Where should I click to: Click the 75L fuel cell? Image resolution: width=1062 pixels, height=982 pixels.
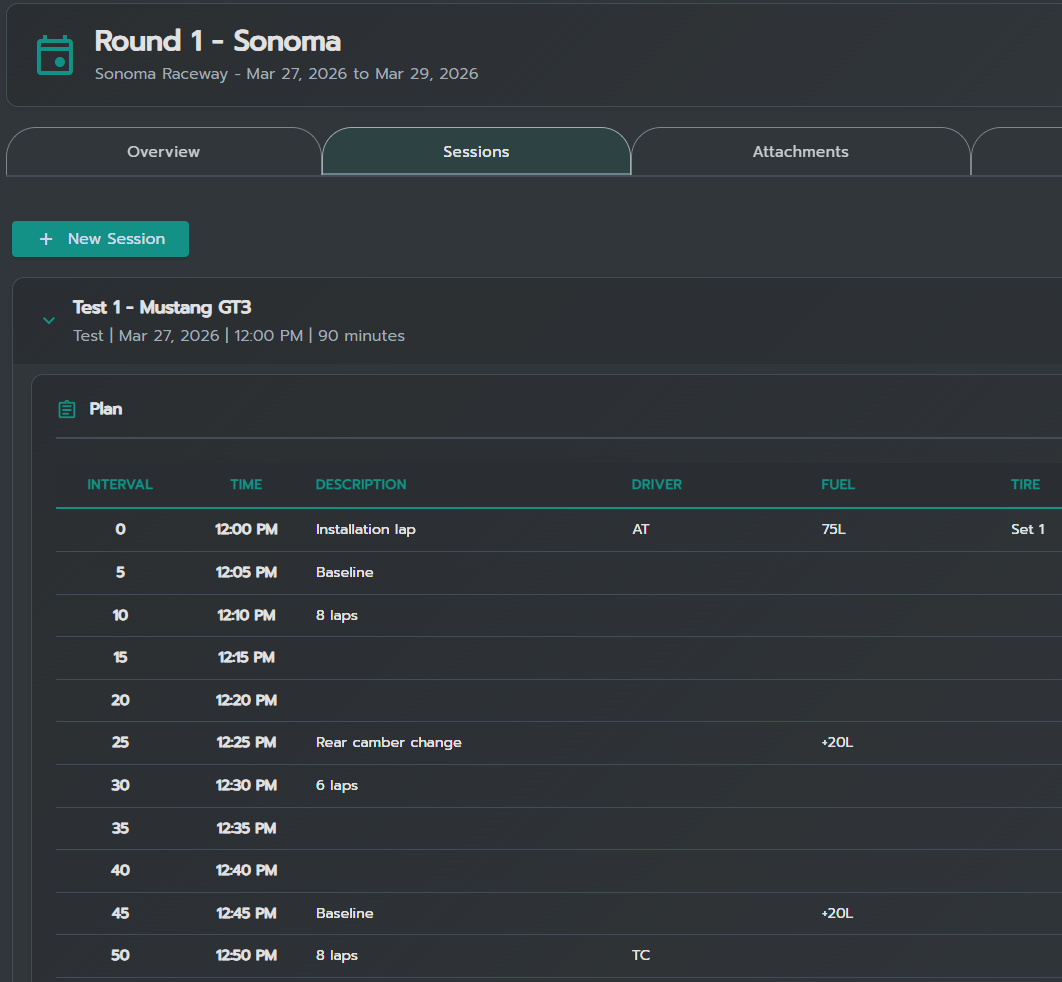pos(833,529)
